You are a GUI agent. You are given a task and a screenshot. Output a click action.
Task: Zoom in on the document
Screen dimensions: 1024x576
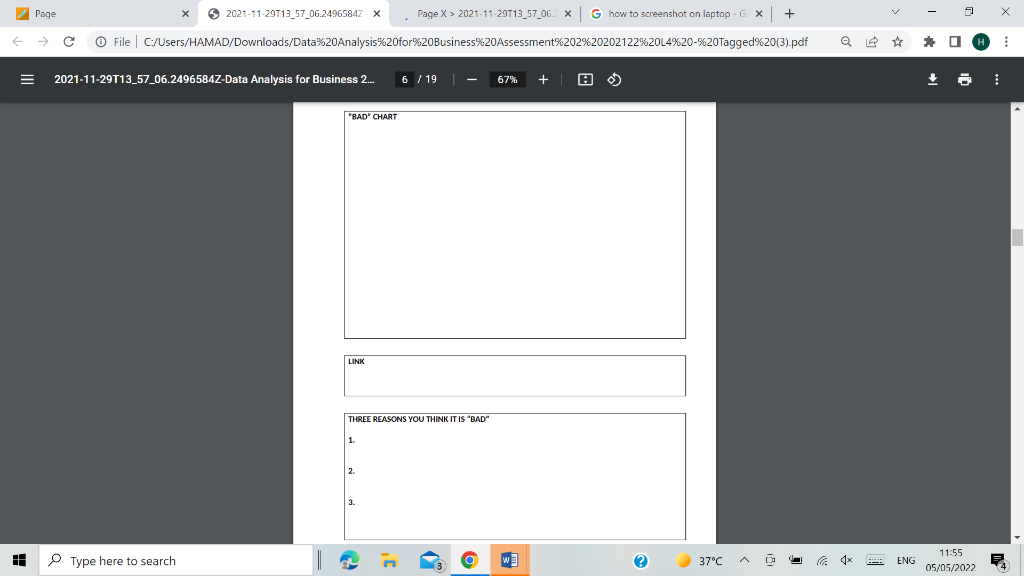(x=543, y=79)
